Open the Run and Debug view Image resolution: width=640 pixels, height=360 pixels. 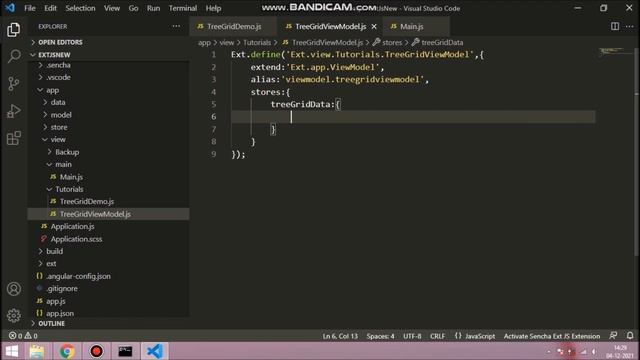[x=13, y=111]
